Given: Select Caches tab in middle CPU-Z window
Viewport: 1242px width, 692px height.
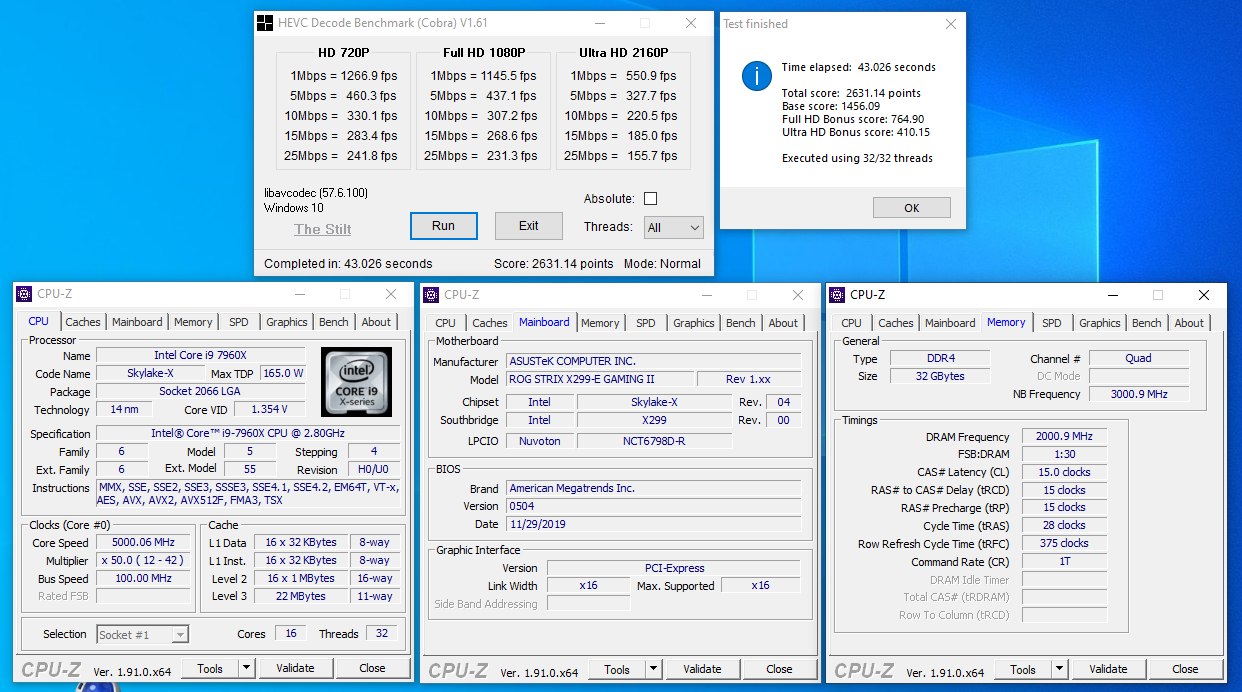Looking at the screenshot, I should [490, 323].
